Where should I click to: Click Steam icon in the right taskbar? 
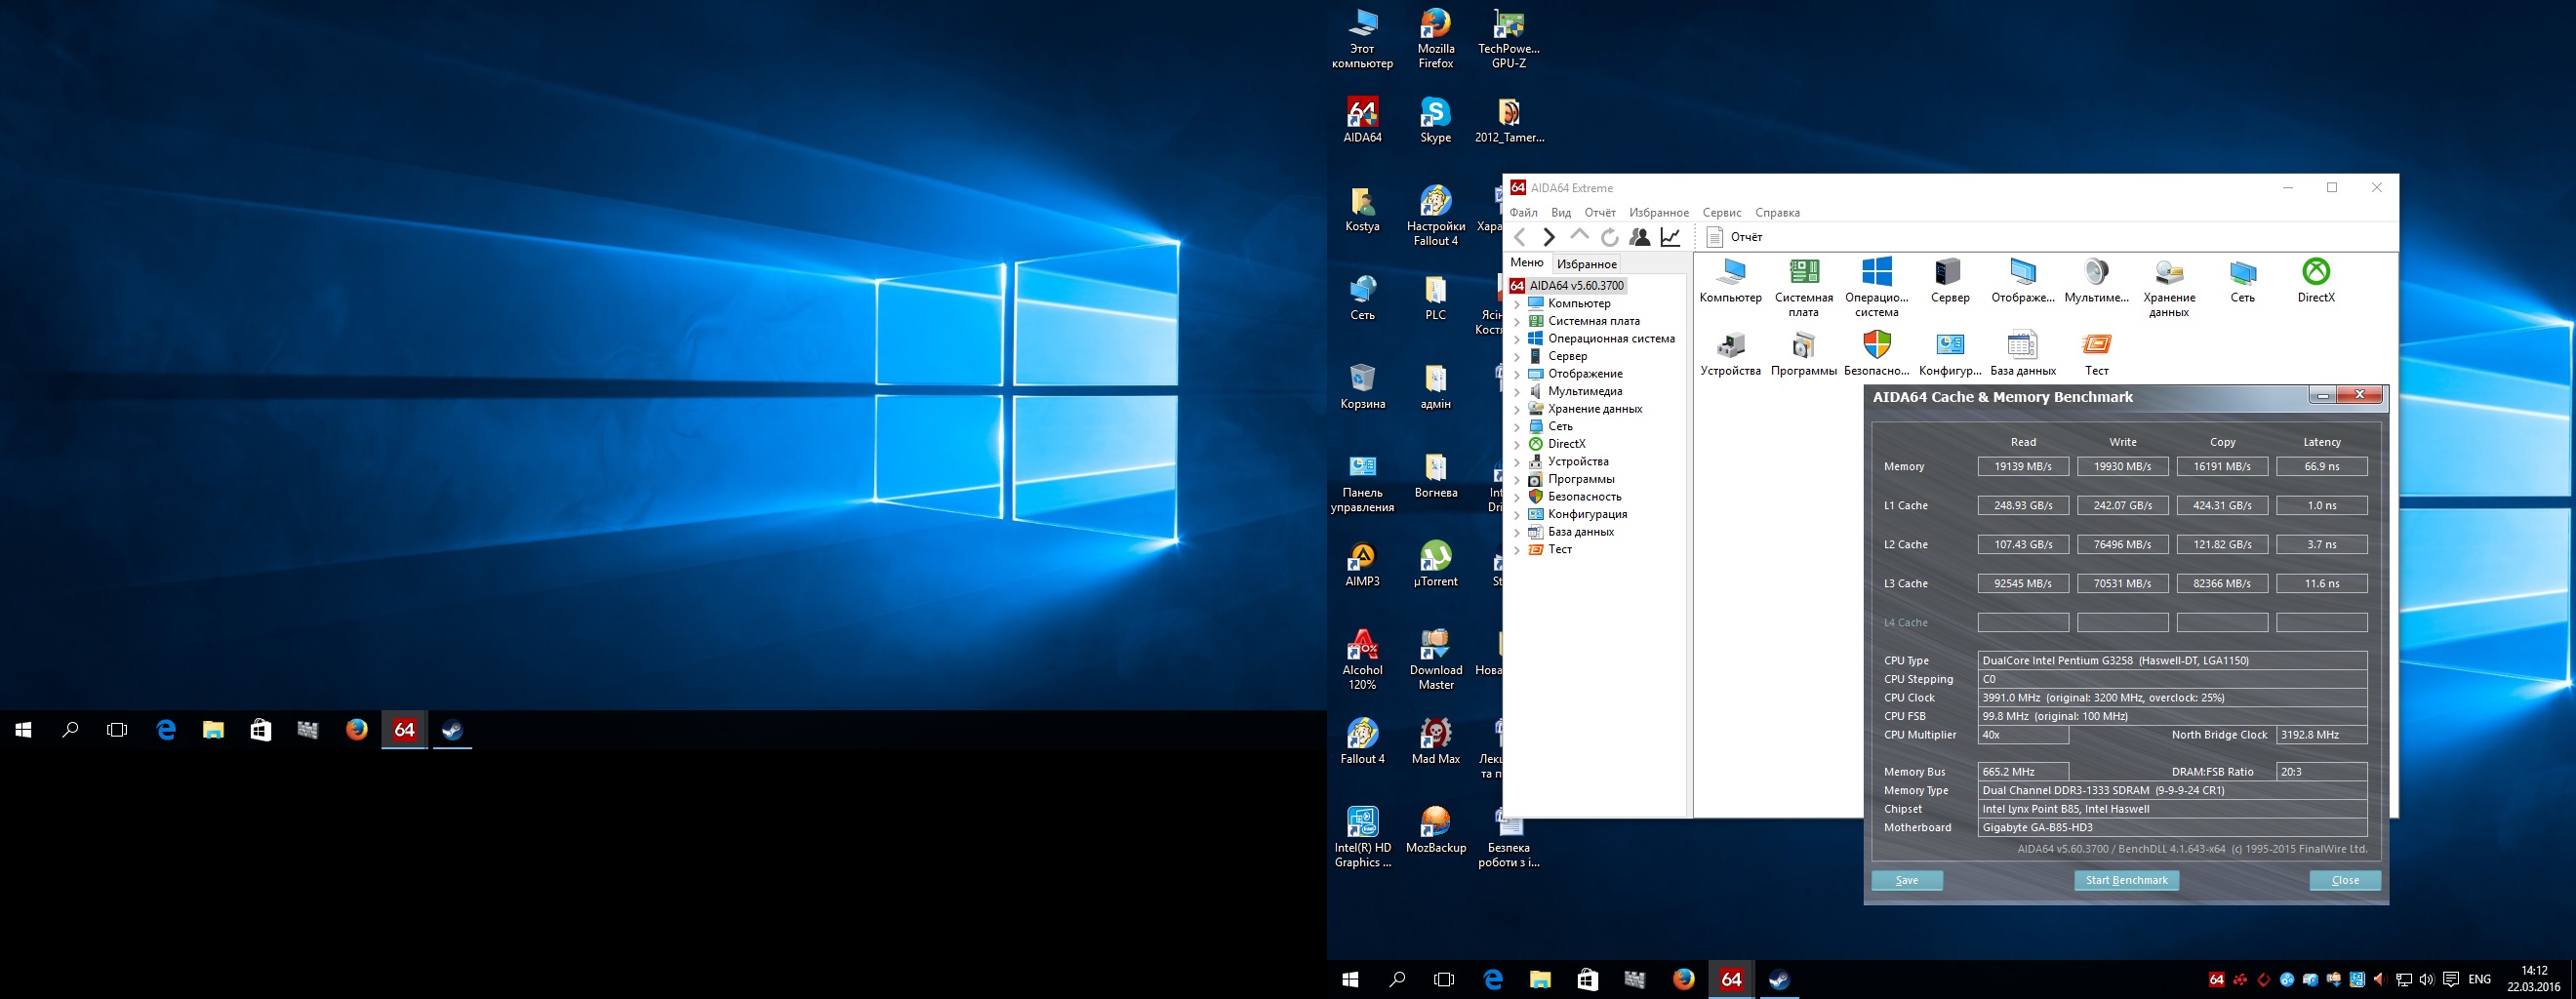(x=1778, y=979)
